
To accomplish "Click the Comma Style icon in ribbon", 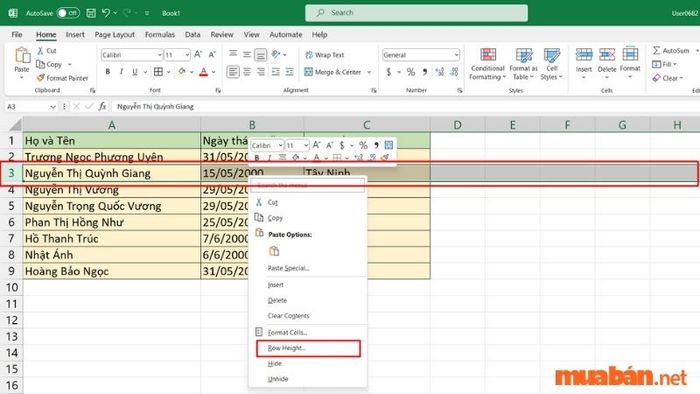I will click(x=425, y=71).
